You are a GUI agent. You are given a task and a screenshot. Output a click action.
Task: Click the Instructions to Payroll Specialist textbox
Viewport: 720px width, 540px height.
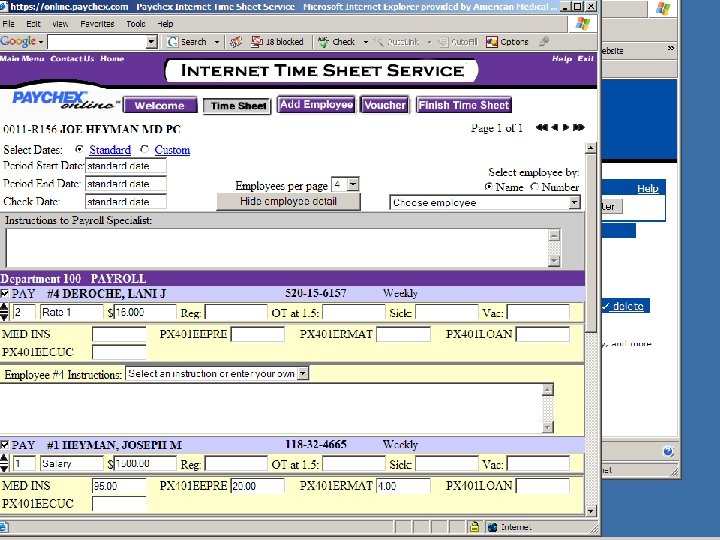(277, 248)
